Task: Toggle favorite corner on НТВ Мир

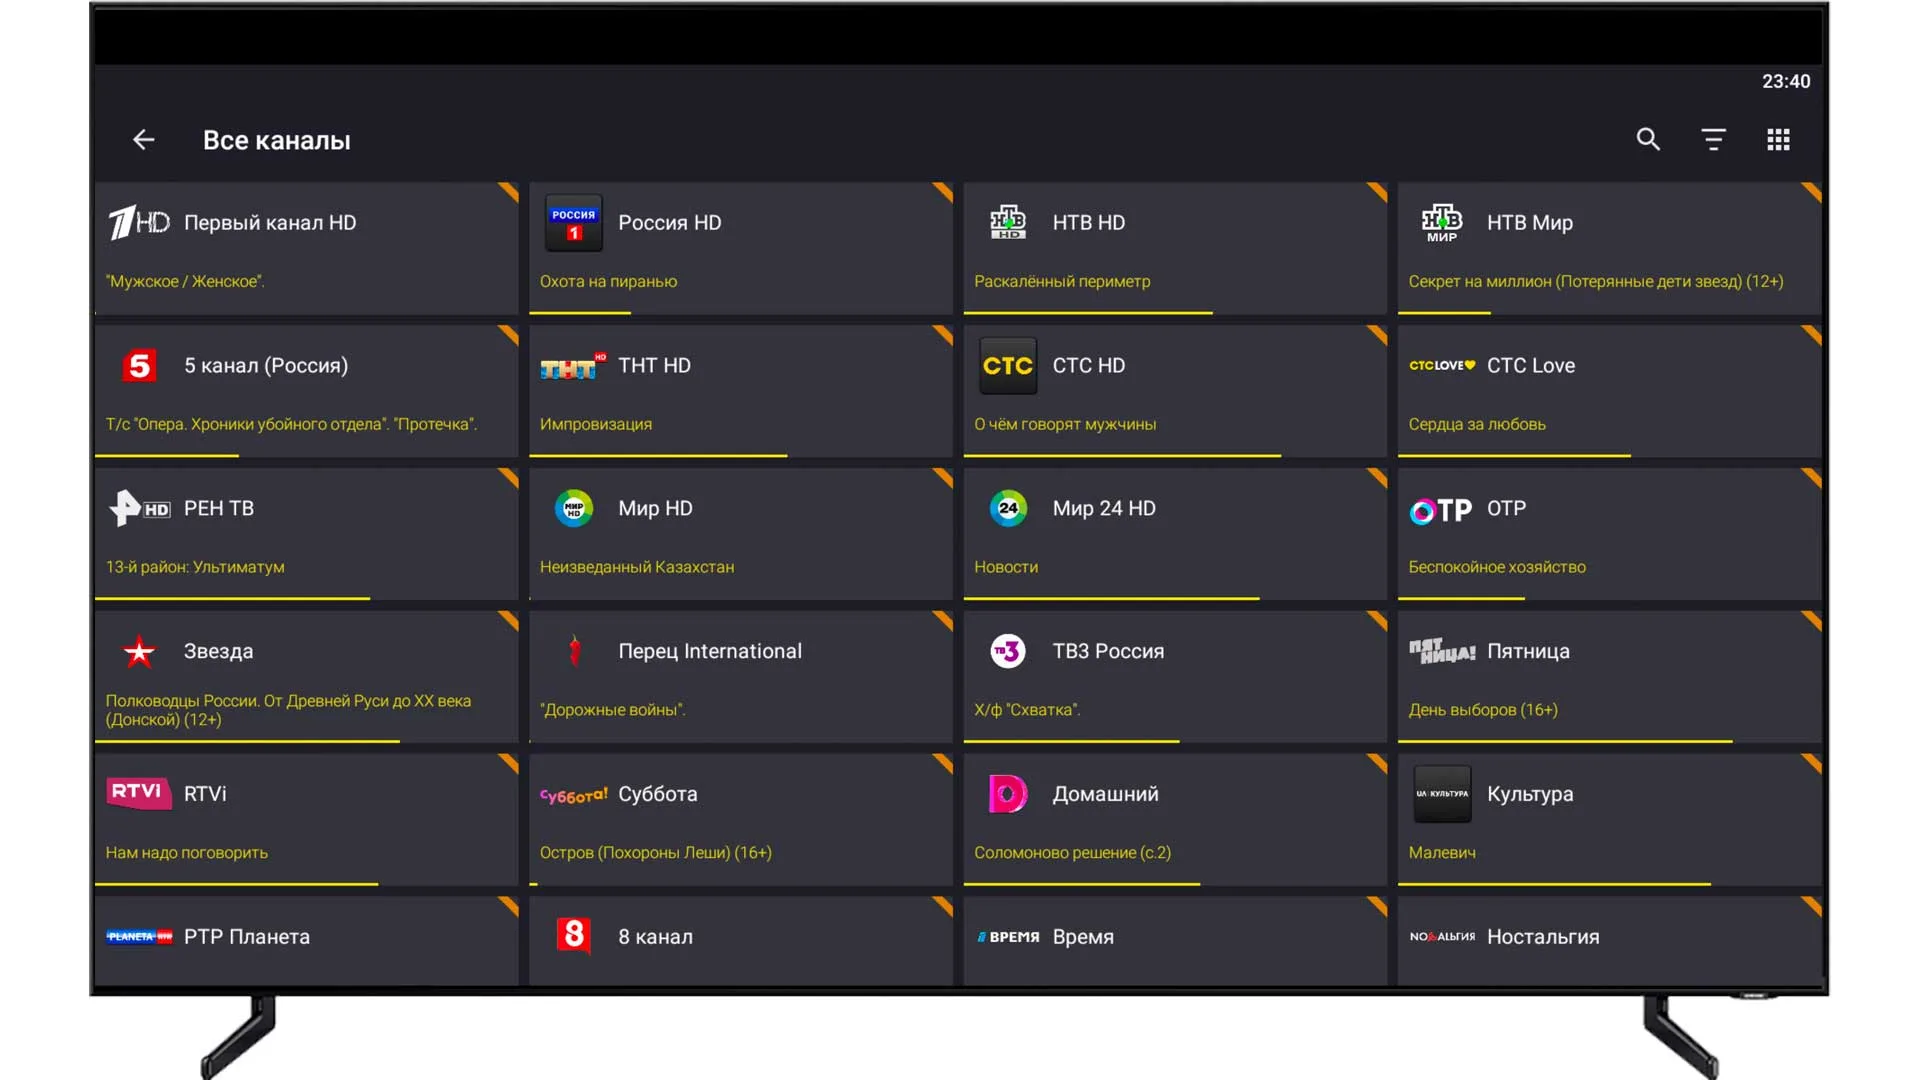Action: (x=1812, y=190)
